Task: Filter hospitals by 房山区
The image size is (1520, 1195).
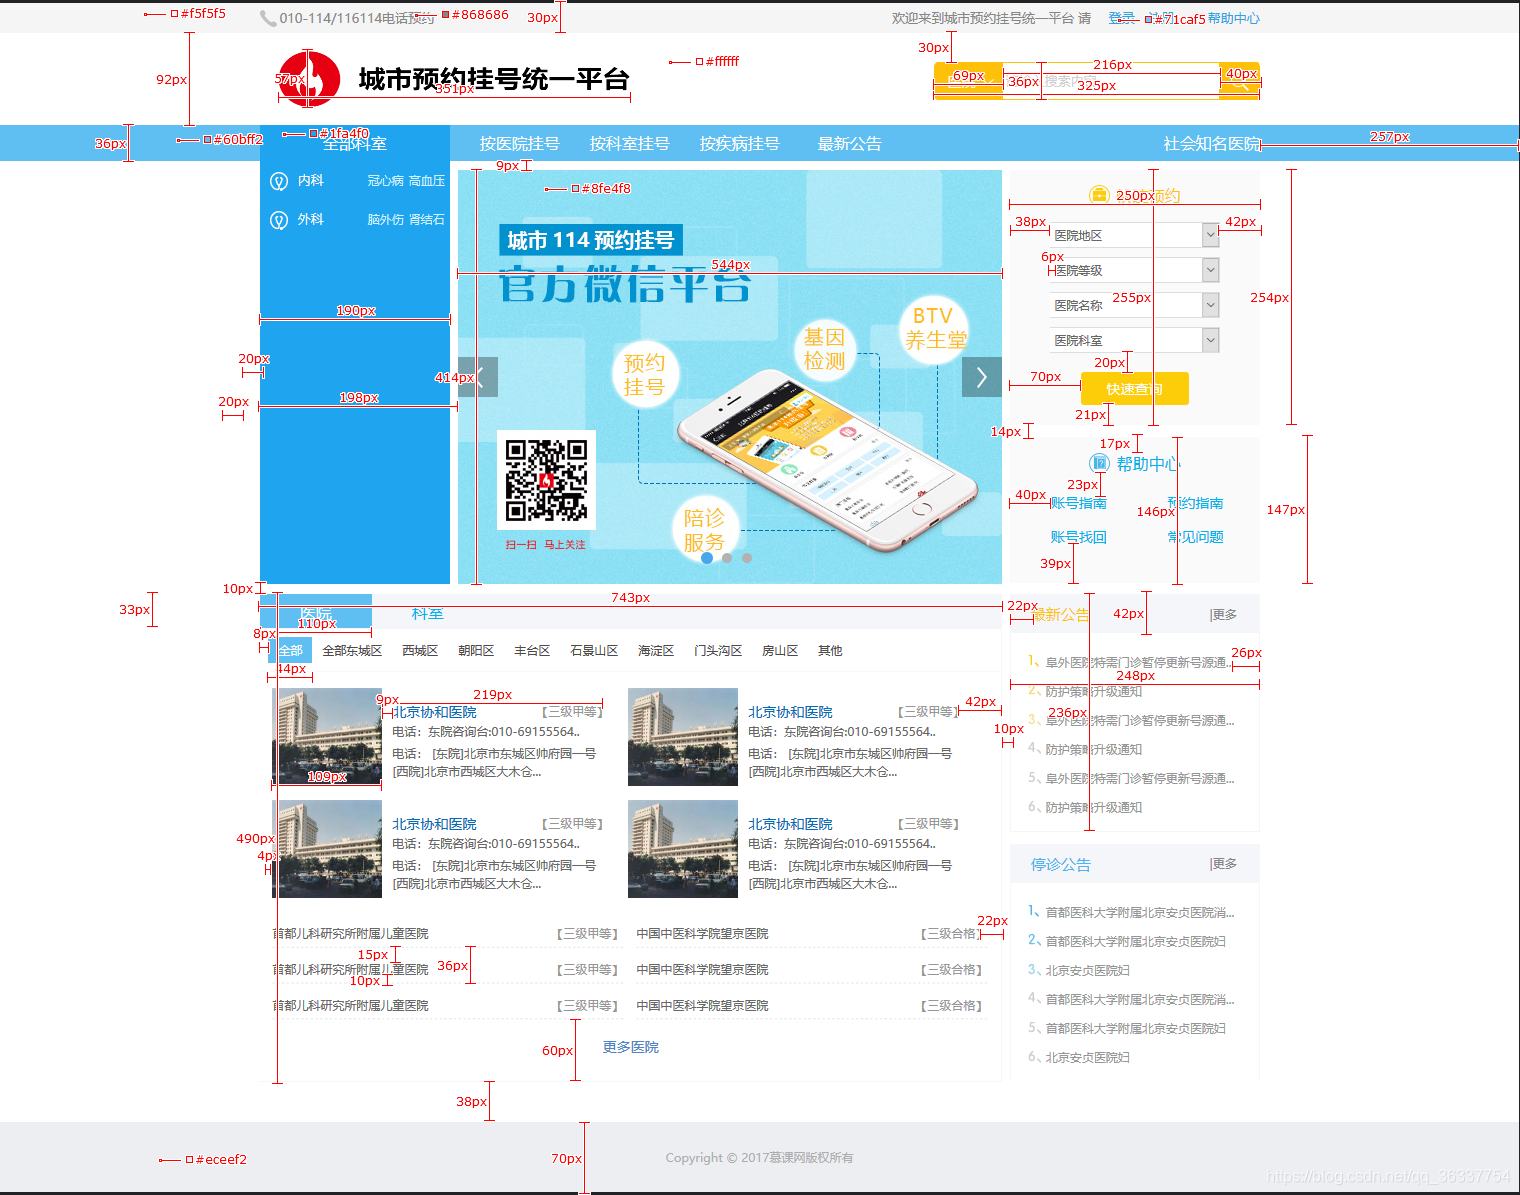Action: tap(780, 650)
